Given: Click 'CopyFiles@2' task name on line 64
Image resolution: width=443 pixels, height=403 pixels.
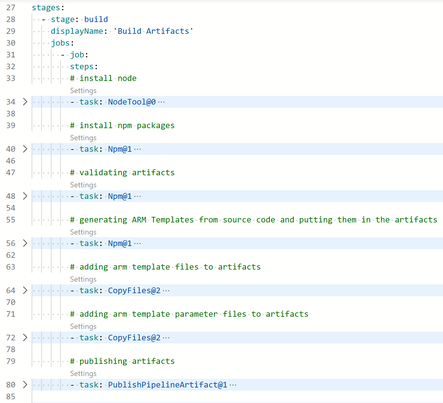Looking at the screenshot, I should 134,291.
